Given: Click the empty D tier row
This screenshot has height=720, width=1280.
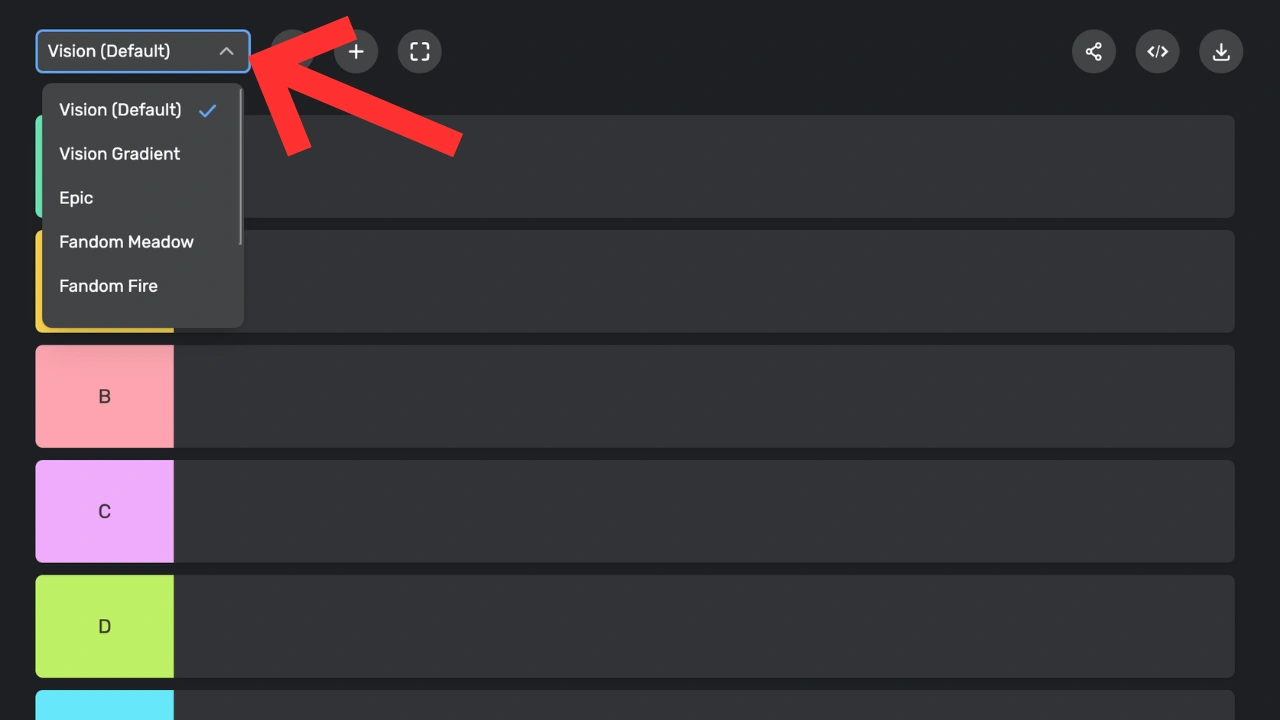Looking at the screenshot, I should 704,626.
